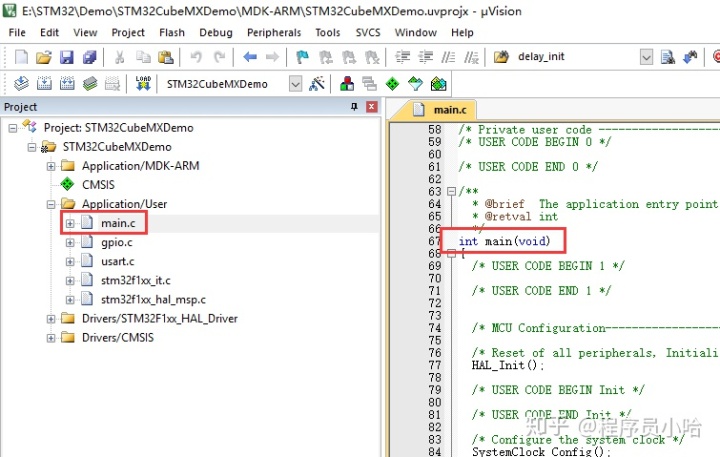Screen dimensions: 720x457
Task: Switch to the main.c editor tab
Action: [x=439, y=110]
